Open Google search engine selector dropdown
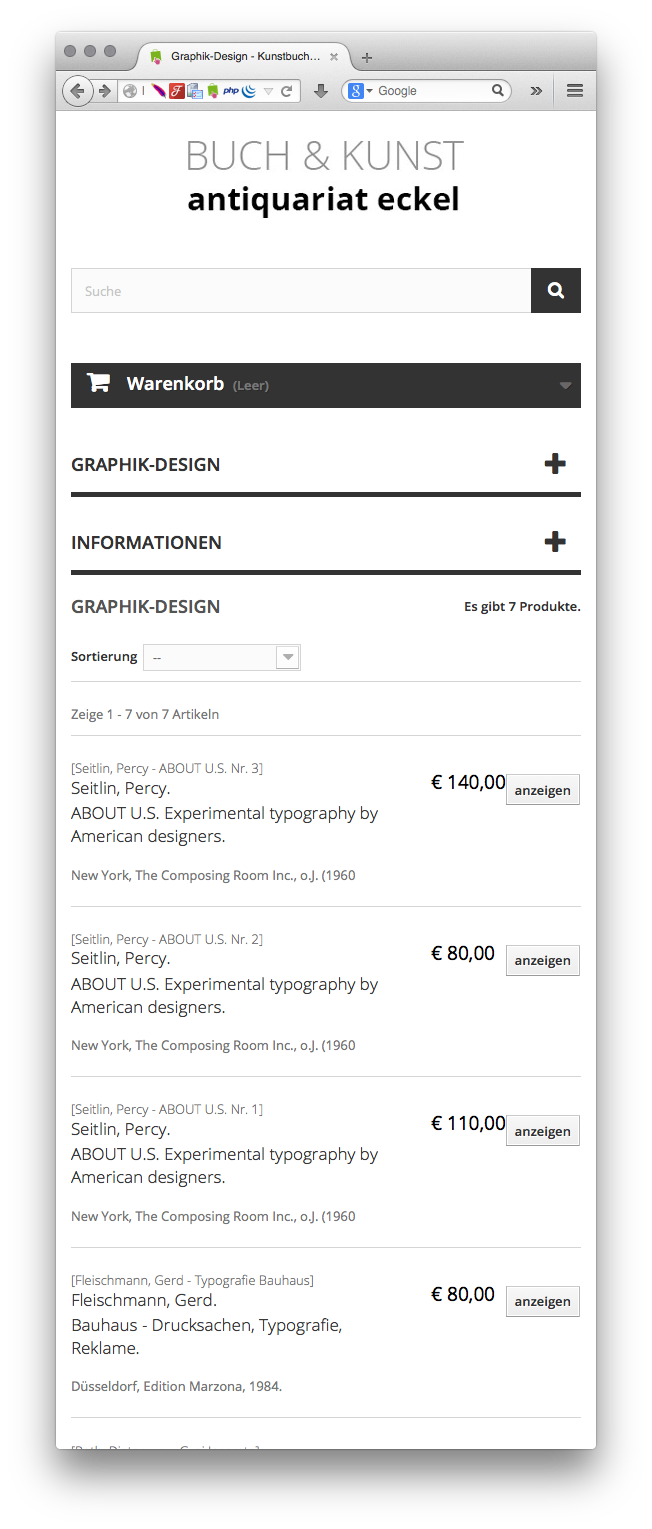The width and height of the screenshot is (652, 1529). pos(359,91)
